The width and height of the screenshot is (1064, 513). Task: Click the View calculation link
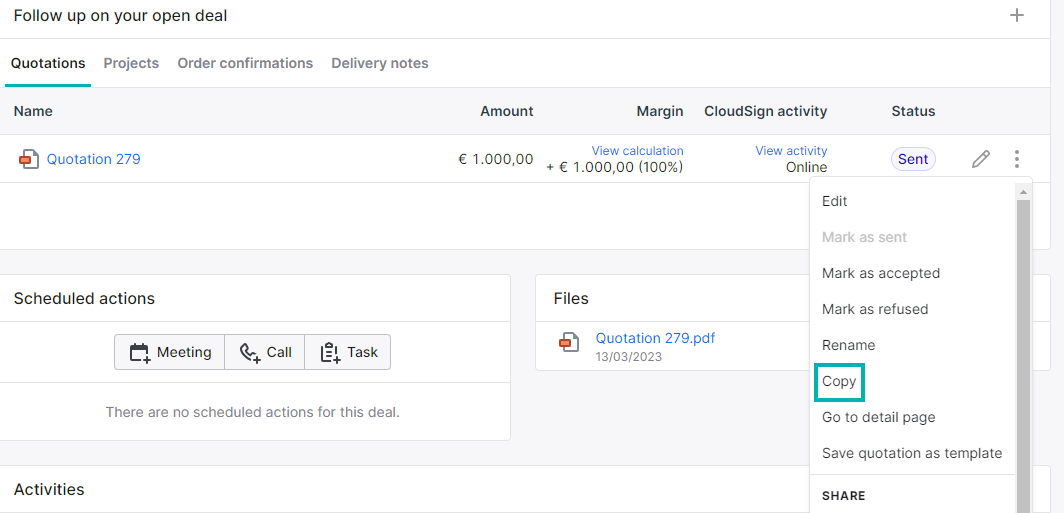[x=637, y=151]
